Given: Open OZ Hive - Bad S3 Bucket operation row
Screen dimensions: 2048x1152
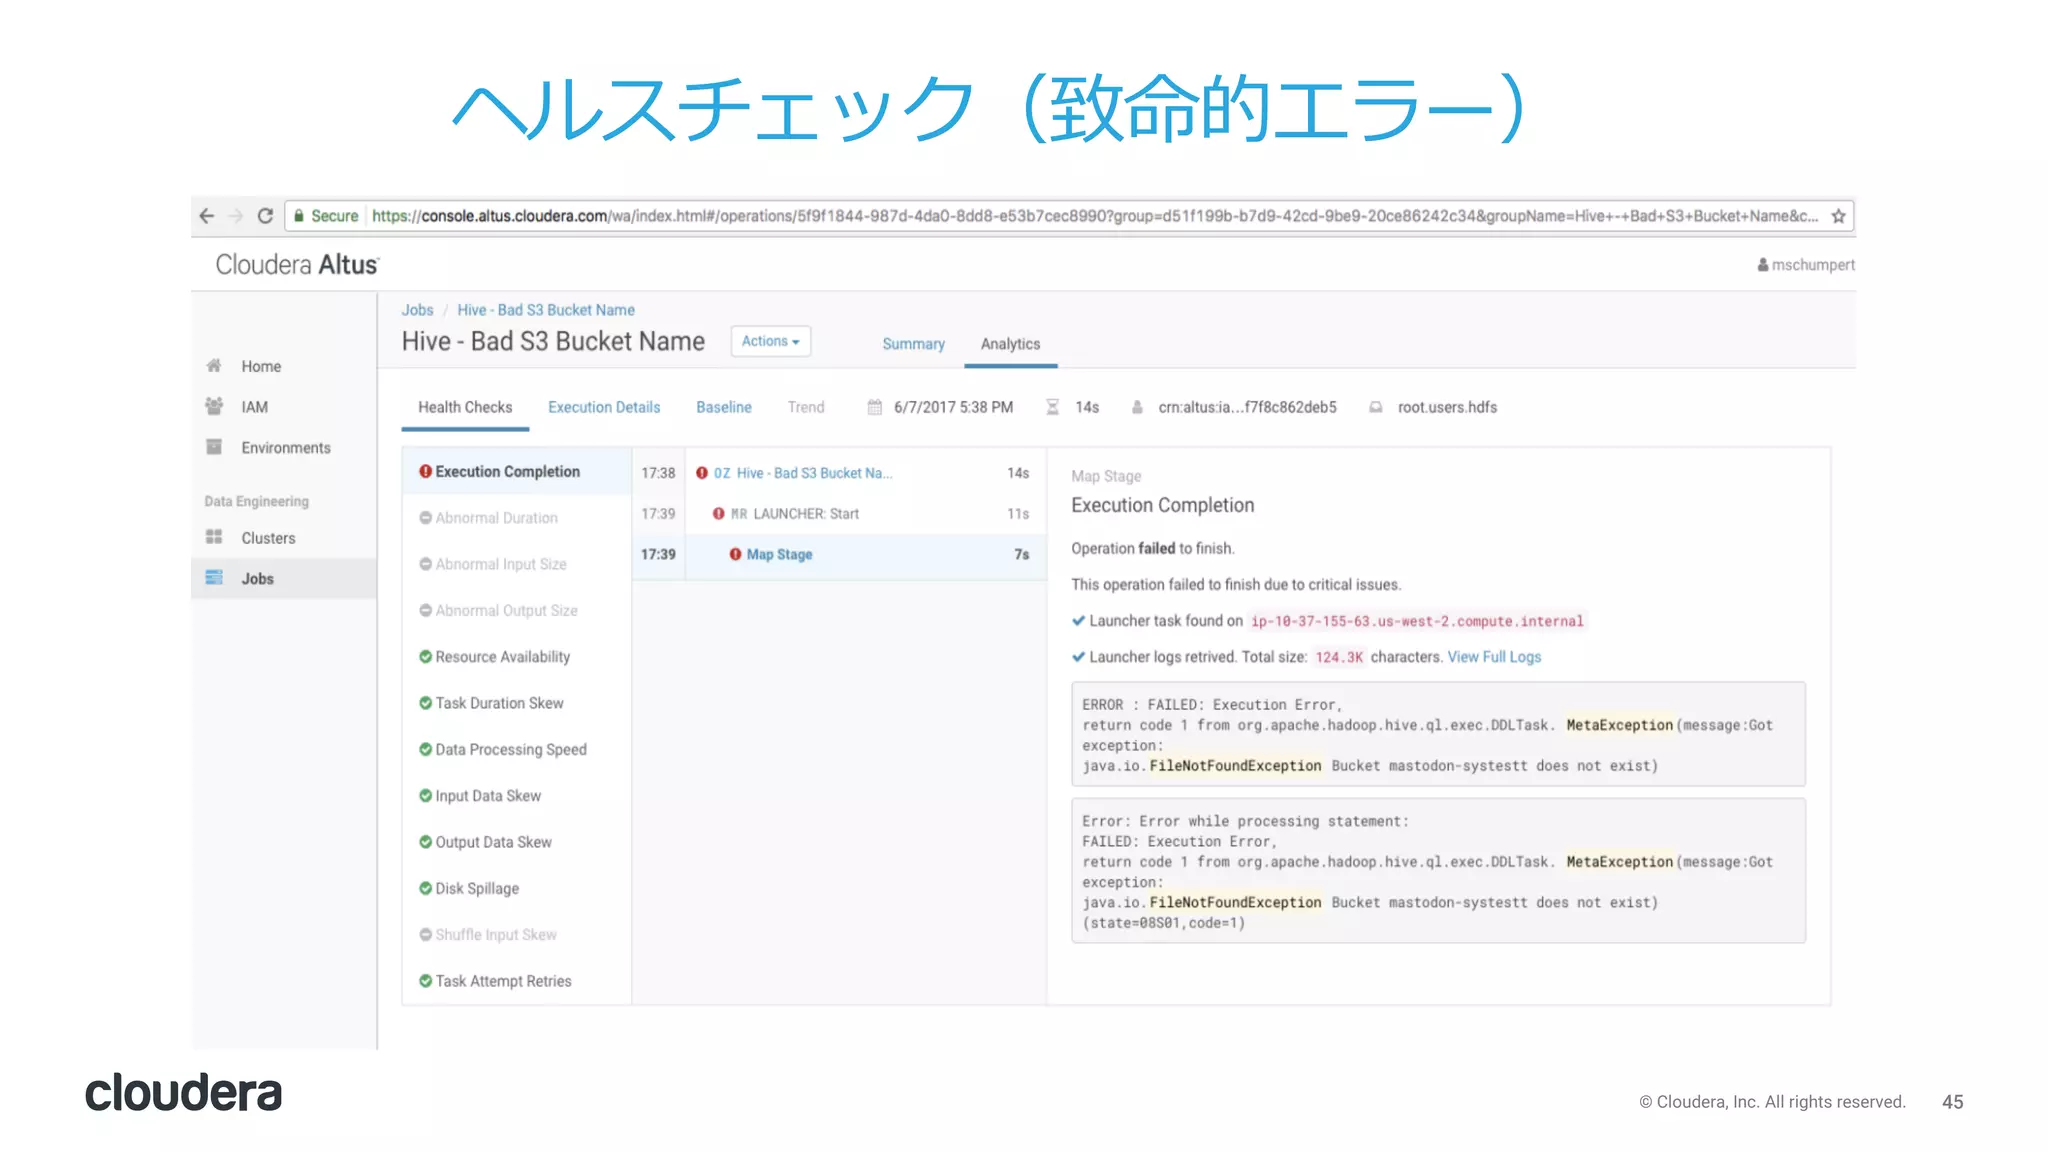Looking at the screenshot, I should coord(838,473).
